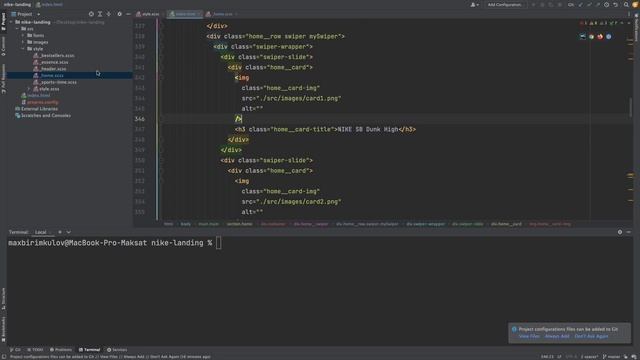This screenshot has height=360, width=640.
Task: Add a new terminal session with plus
Action: [60, 232]
